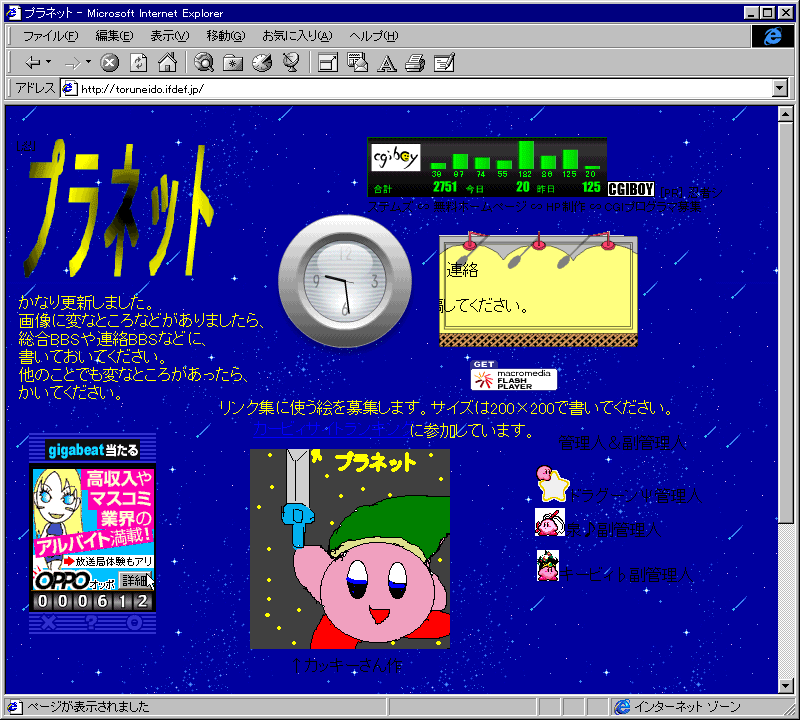Open the CGIプログラマ募集 ad link
Screen dimensions: 800x720
tap(653, 207)
